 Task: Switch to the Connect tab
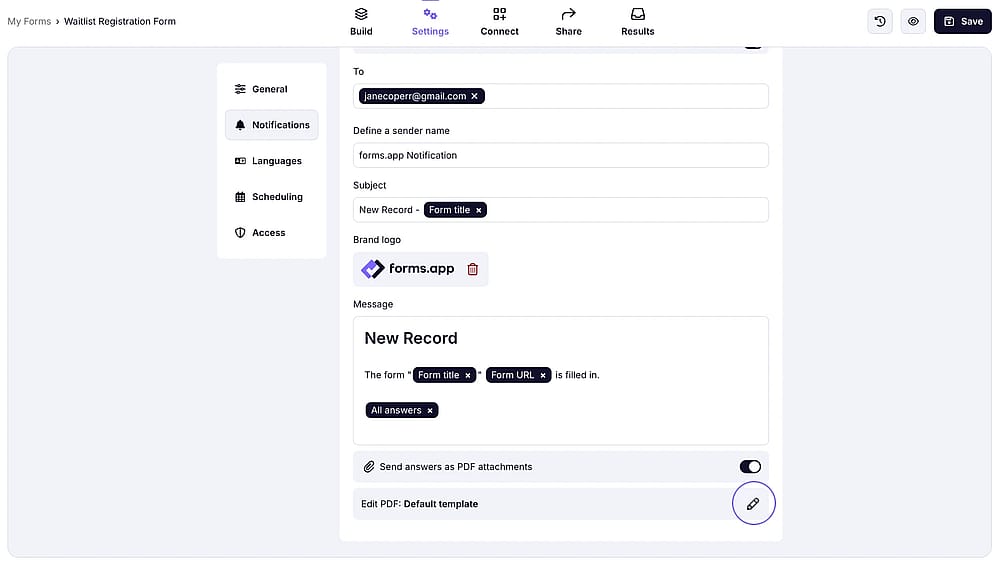point(499,22)
